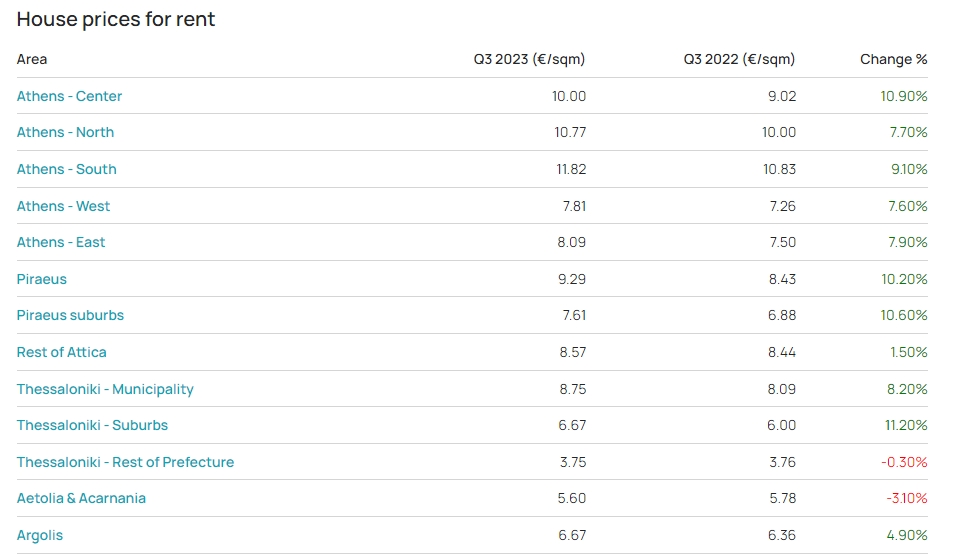Select Q3 2023 price 11.82 for Athens - South

tap(571, 169)
